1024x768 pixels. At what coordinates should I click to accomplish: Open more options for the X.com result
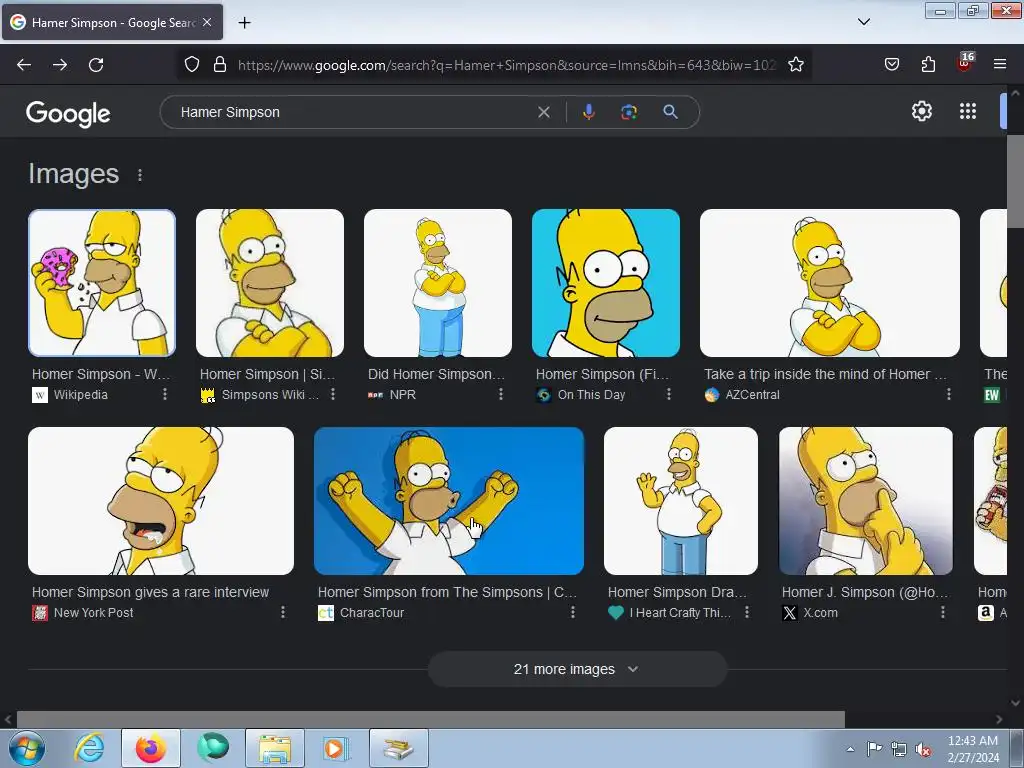(942, 613)
